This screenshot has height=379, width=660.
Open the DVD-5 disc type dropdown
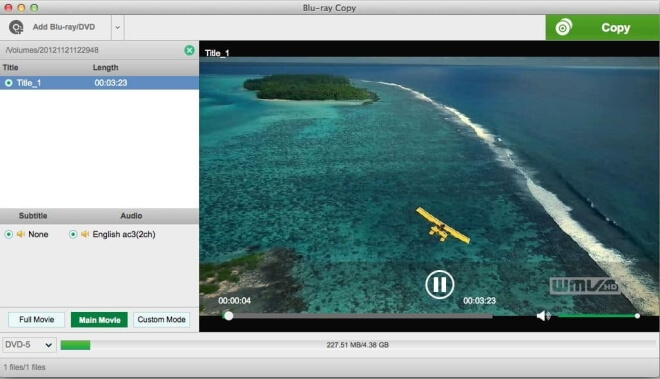[29, 345]
